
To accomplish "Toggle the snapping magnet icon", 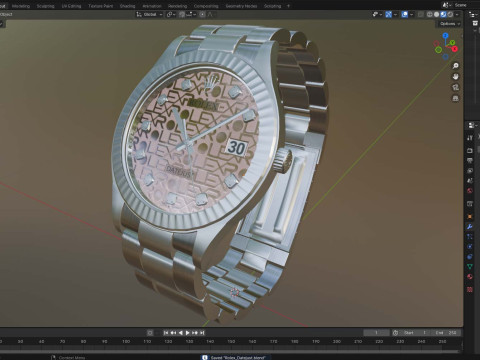I will [182, 14].
